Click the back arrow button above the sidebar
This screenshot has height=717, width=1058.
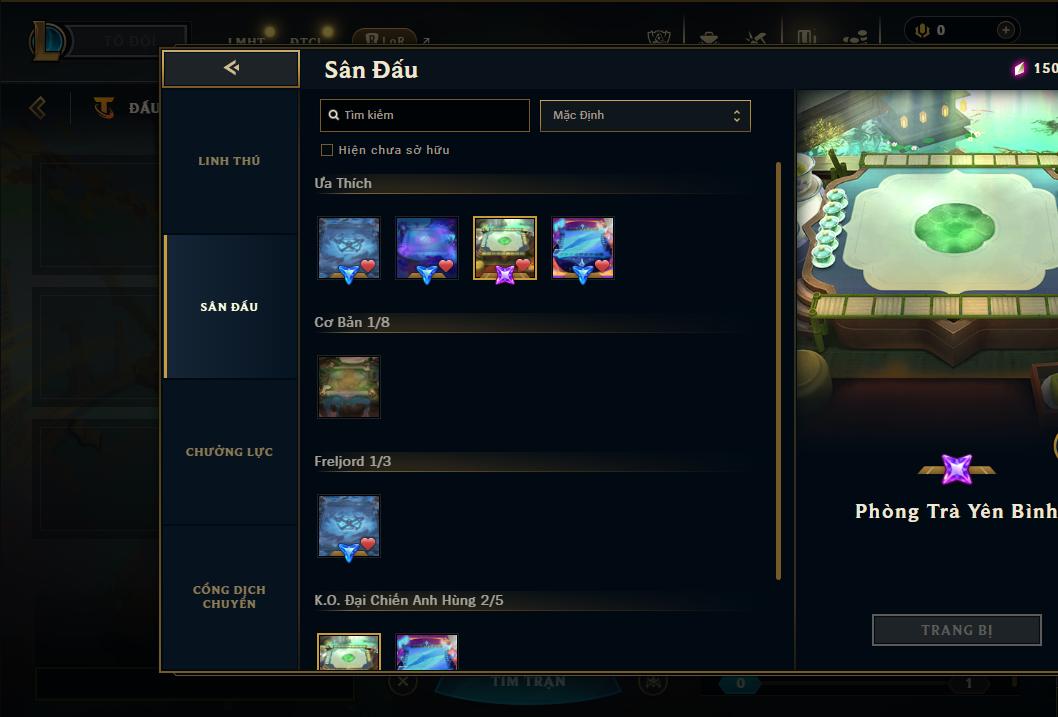tap(231, 68)
